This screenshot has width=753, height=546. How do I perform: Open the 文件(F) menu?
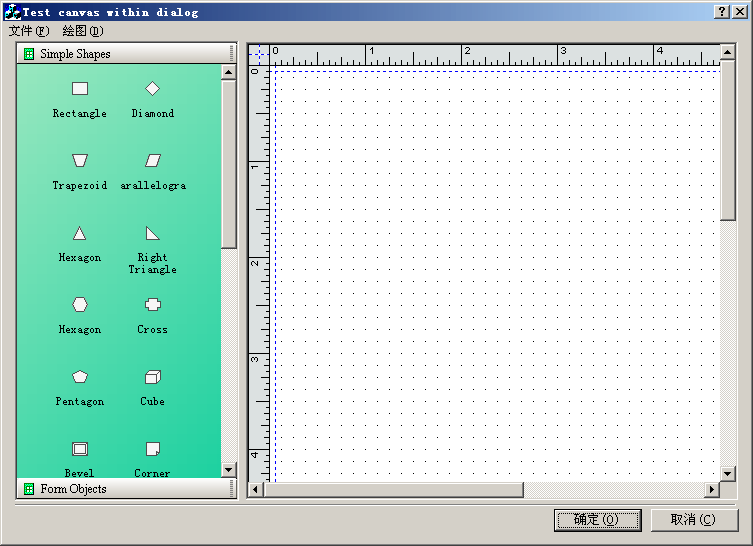click(x=28, y=31)
